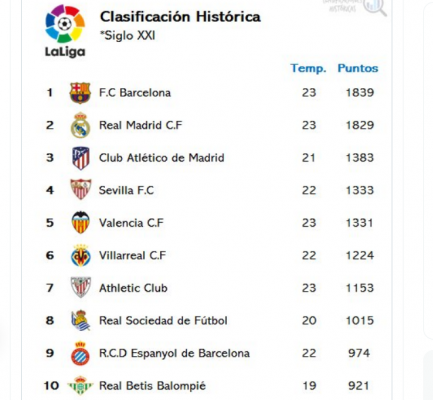Viewport: 433px width, 400px height.
Task: Click Barcelona's 1839 points value
Action: (360, 93)
